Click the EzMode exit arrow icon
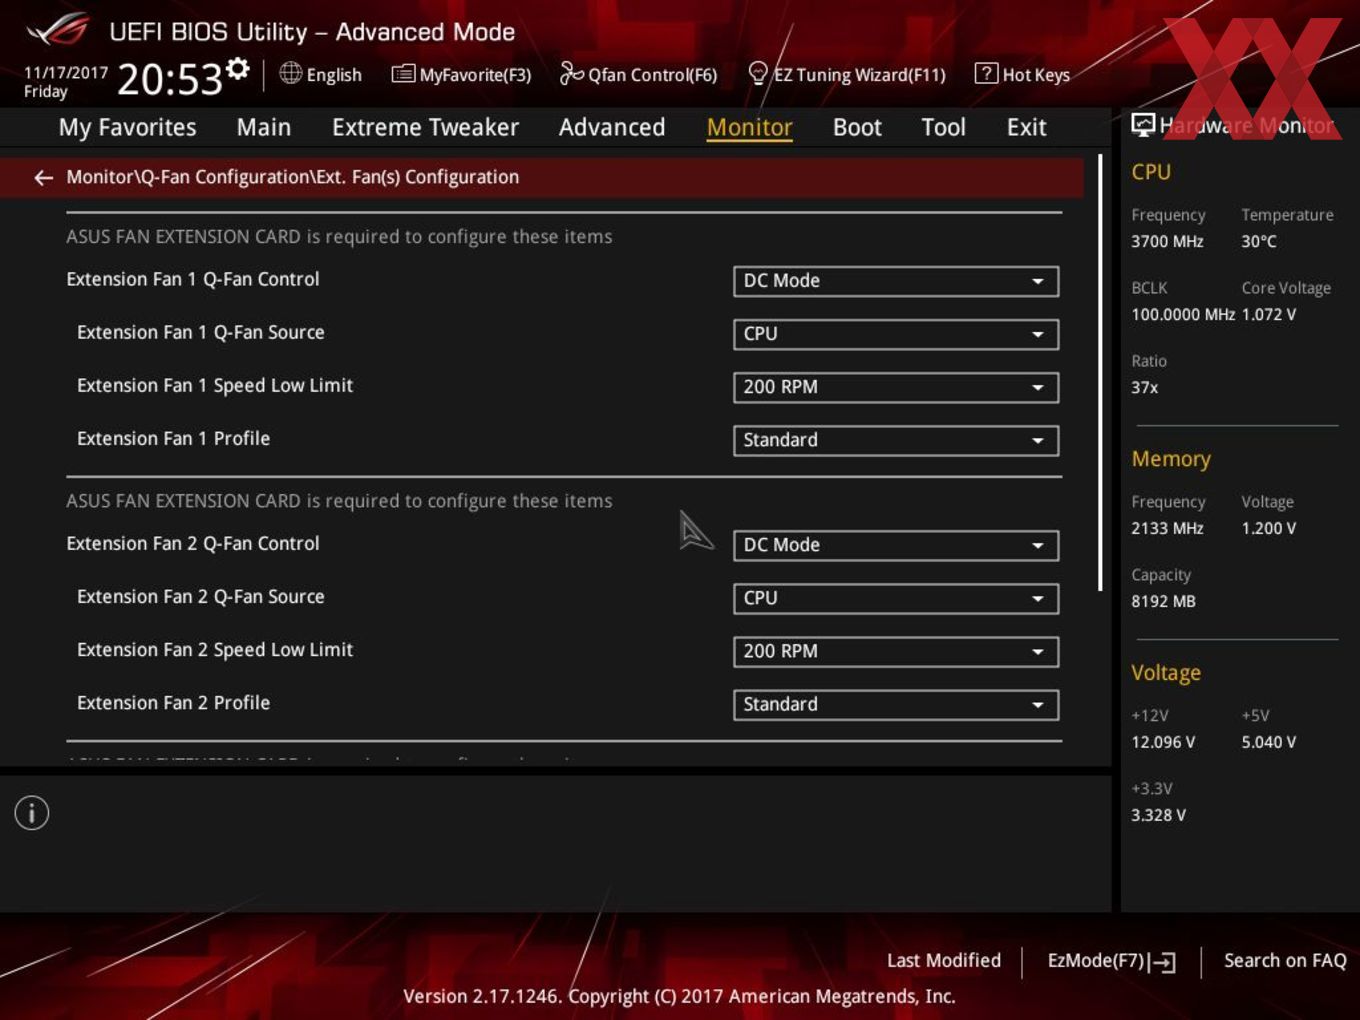 (1162, 962)
